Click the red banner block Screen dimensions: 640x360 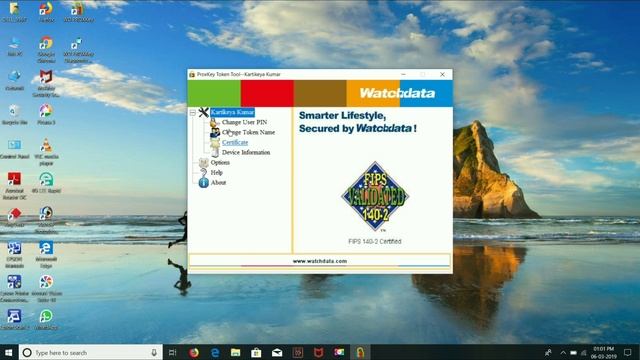pos(267,93)
